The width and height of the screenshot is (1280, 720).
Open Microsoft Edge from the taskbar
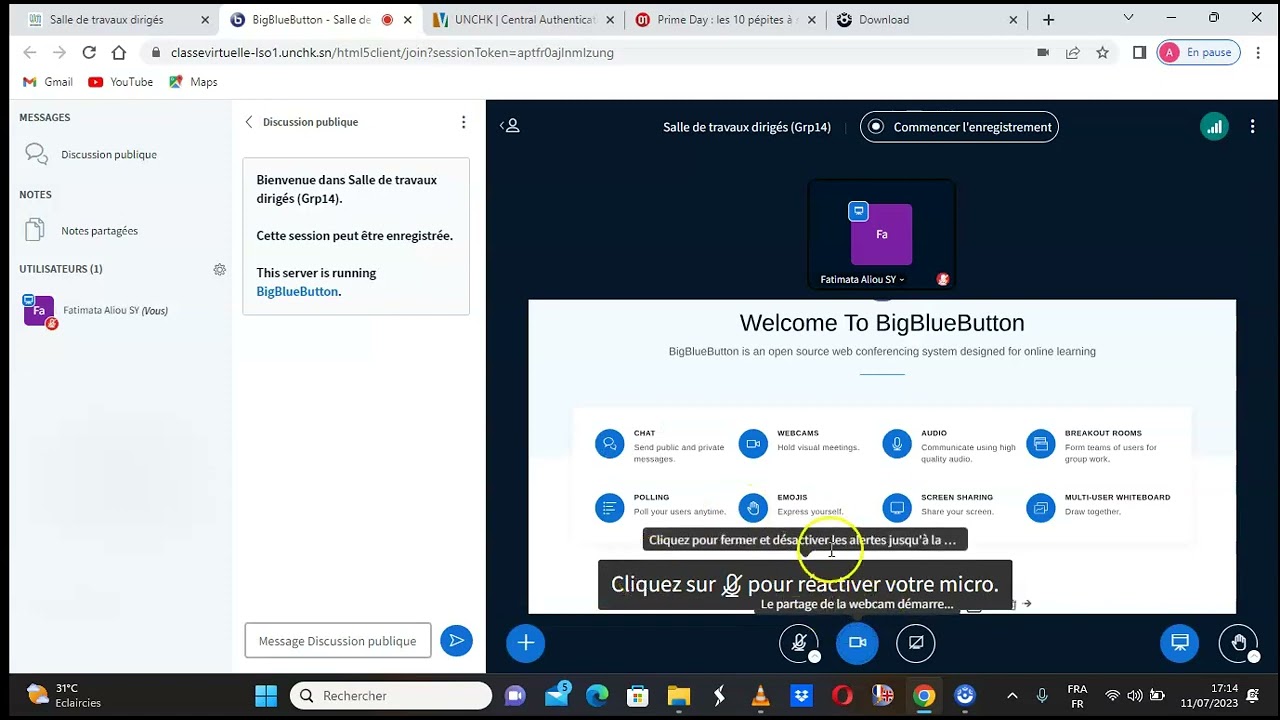tap(596, 696)
